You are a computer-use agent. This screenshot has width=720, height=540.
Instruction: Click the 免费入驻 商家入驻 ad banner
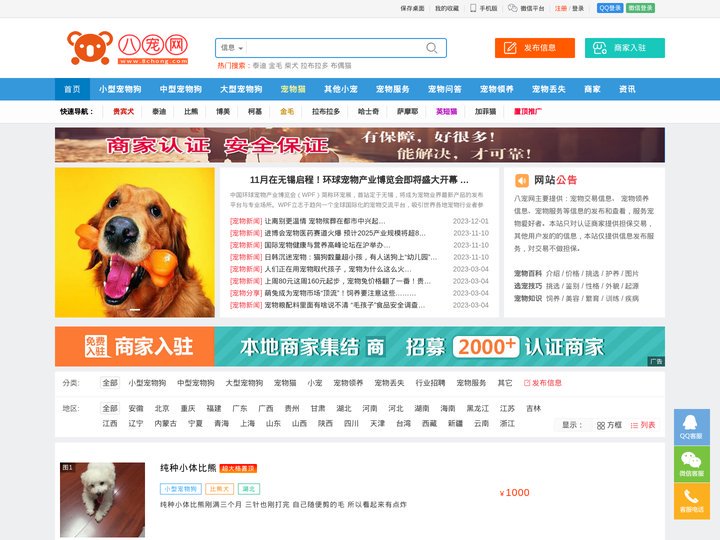[x=360, y=346]
